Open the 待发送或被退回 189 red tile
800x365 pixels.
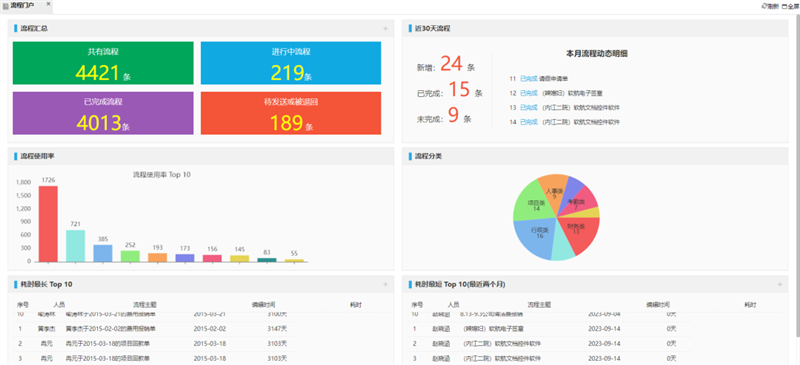pyautogui.click(x=291, y=113)
